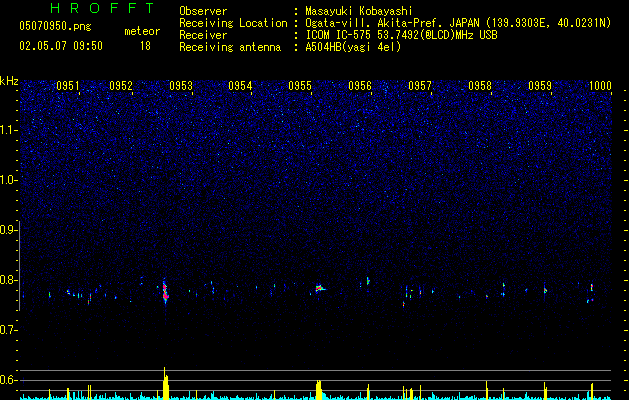Click the 0956 time axis marker
629x400 pixels.
(x=360, y=86)
